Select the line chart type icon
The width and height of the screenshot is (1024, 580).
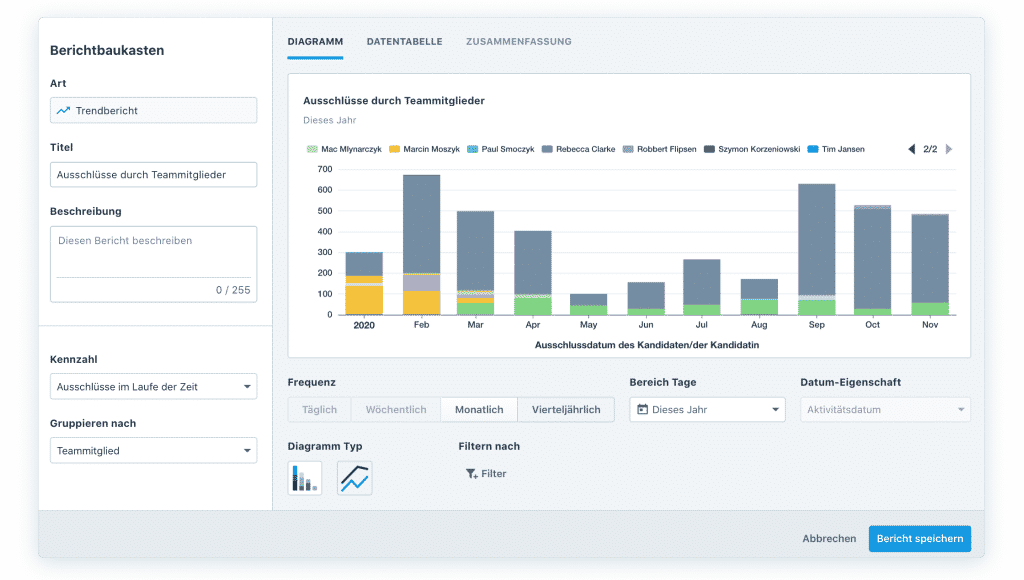click(x=354, y=478)
